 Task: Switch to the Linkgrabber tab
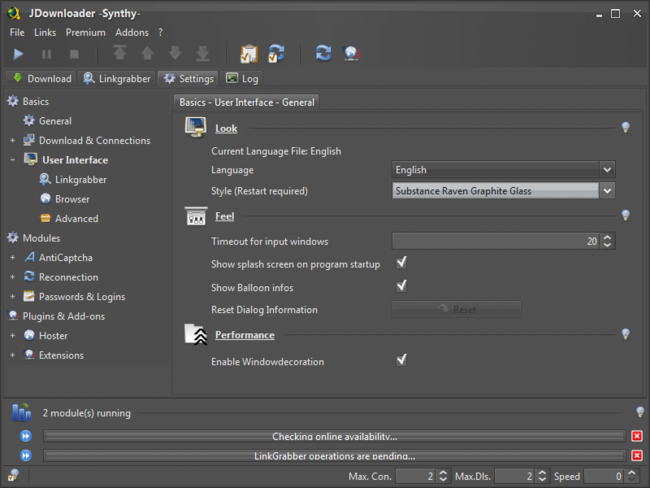(116, 78)
